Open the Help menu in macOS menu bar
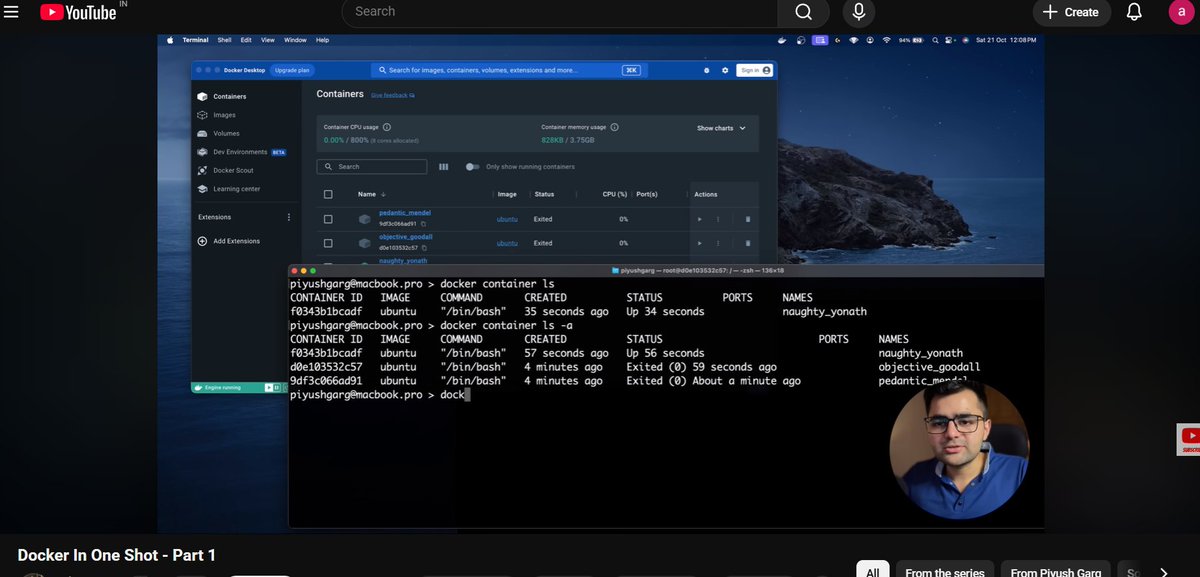 coord(322,40)
